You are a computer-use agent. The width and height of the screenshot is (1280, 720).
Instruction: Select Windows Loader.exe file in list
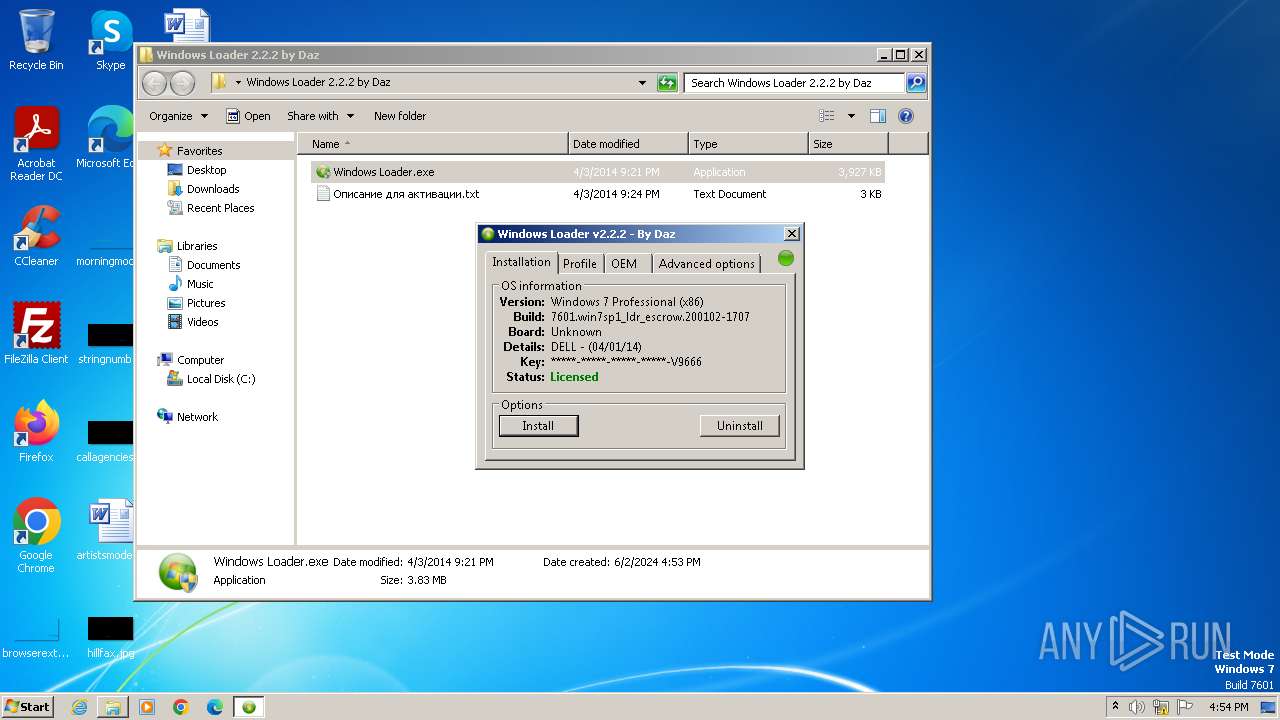598,172
